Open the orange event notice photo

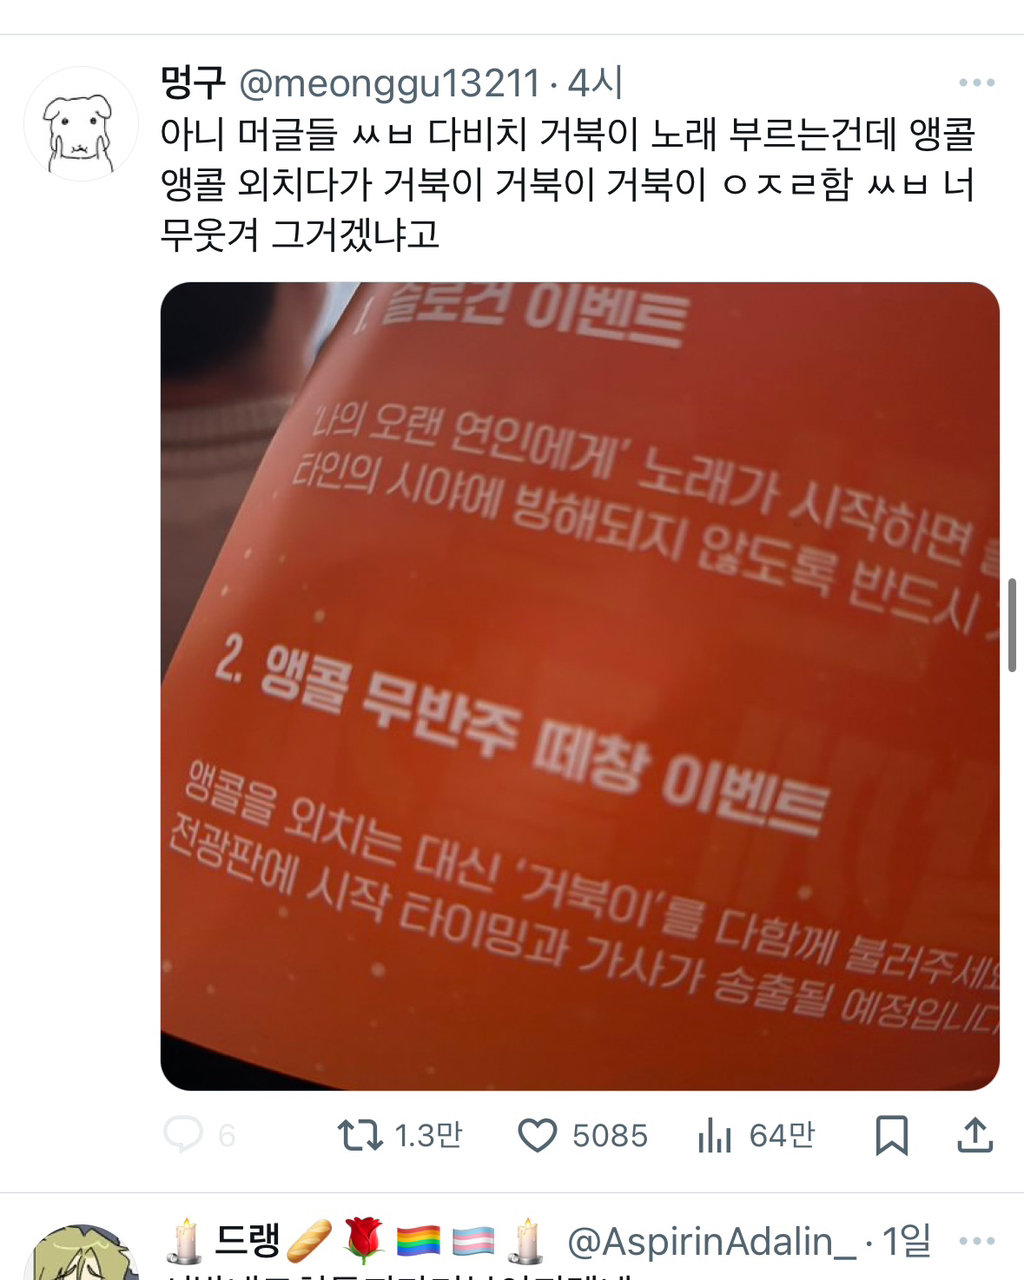[580, 686]
